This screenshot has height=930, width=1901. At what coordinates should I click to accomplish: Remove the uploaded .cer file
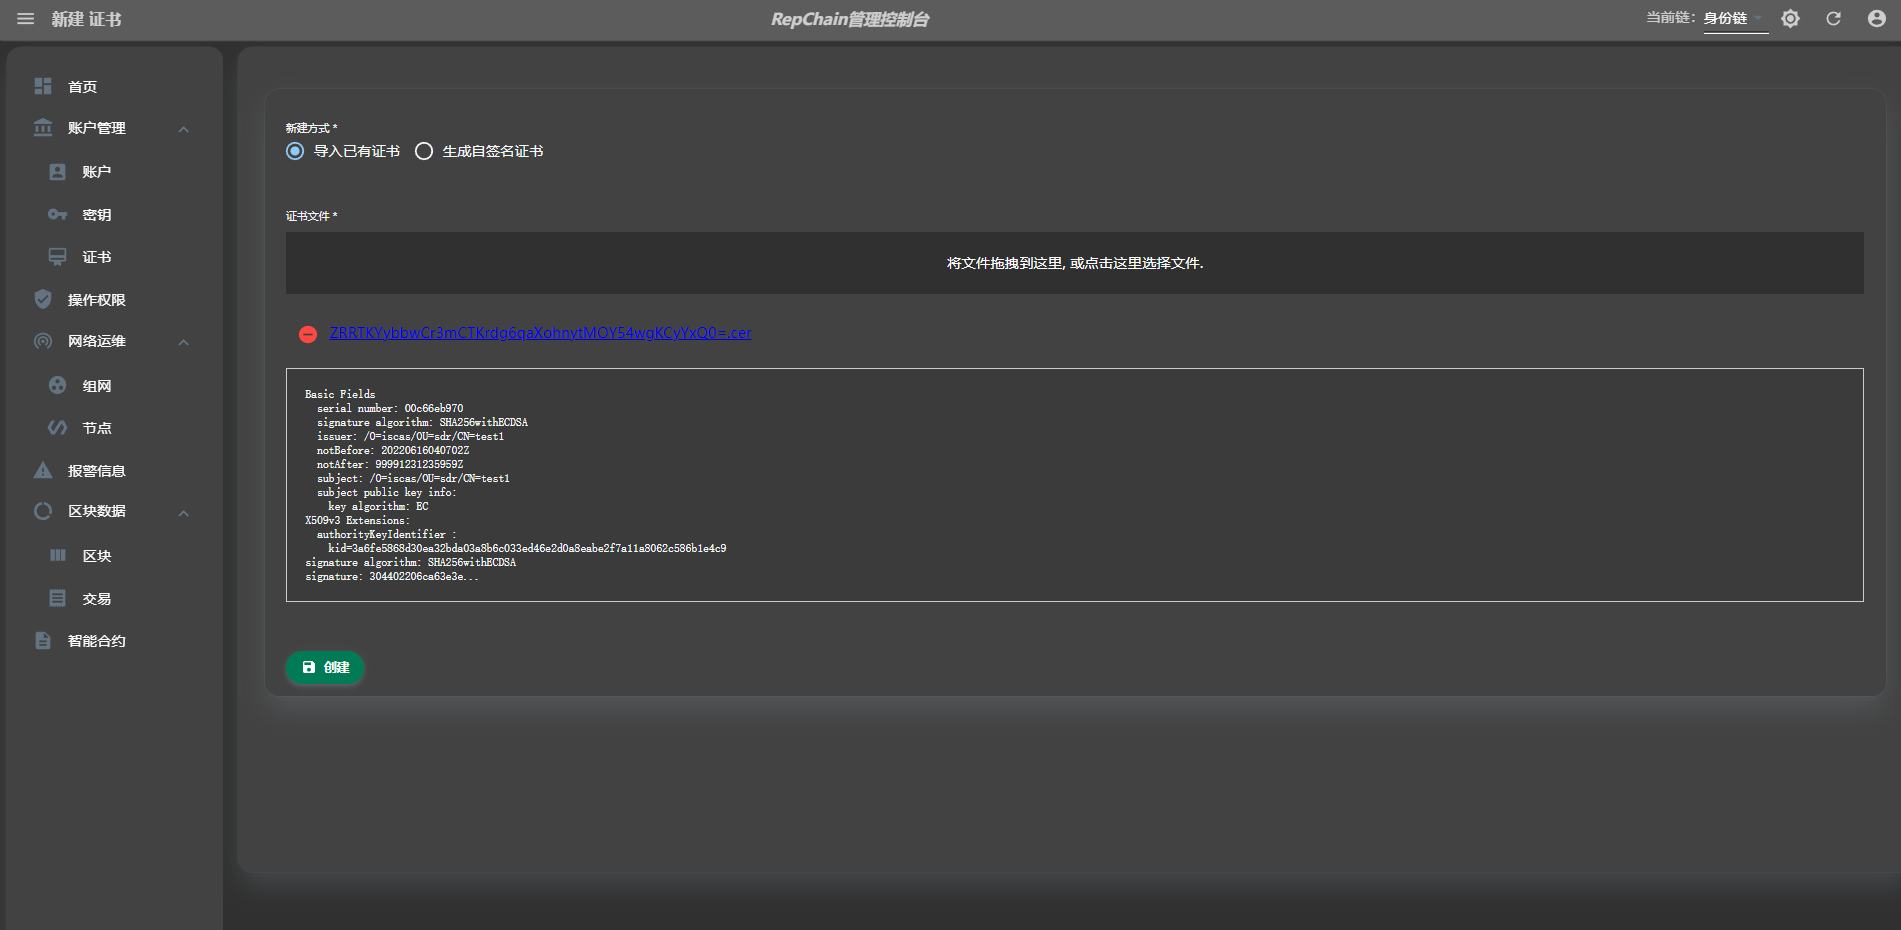point(308,334)
